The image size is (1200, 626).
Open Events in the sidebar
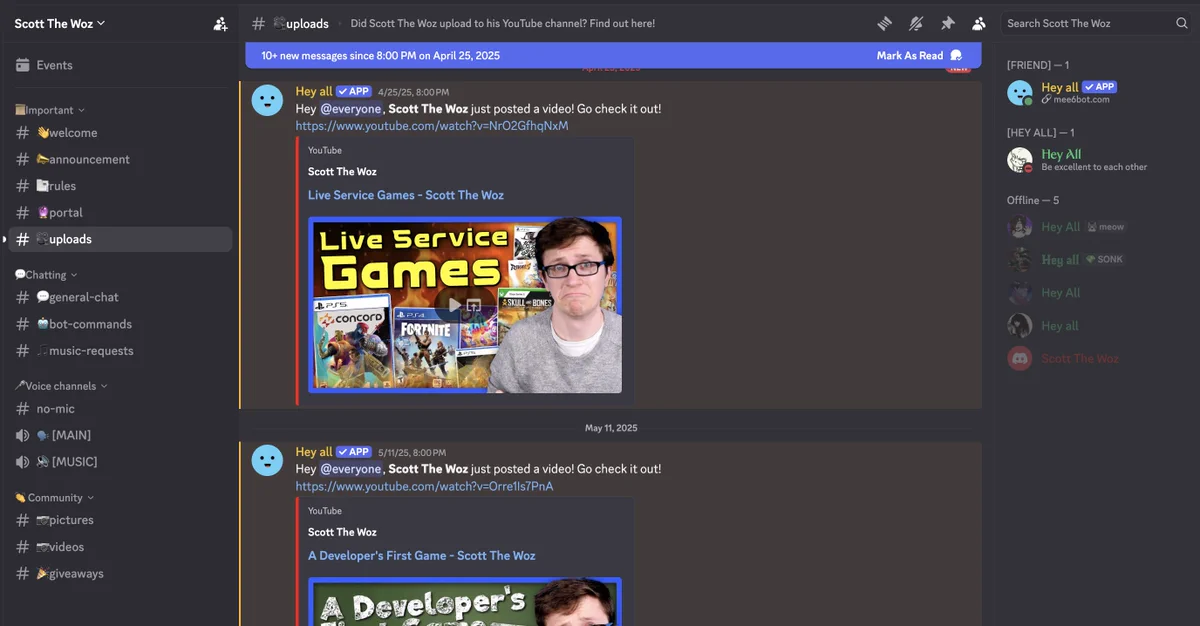(120, 65)
